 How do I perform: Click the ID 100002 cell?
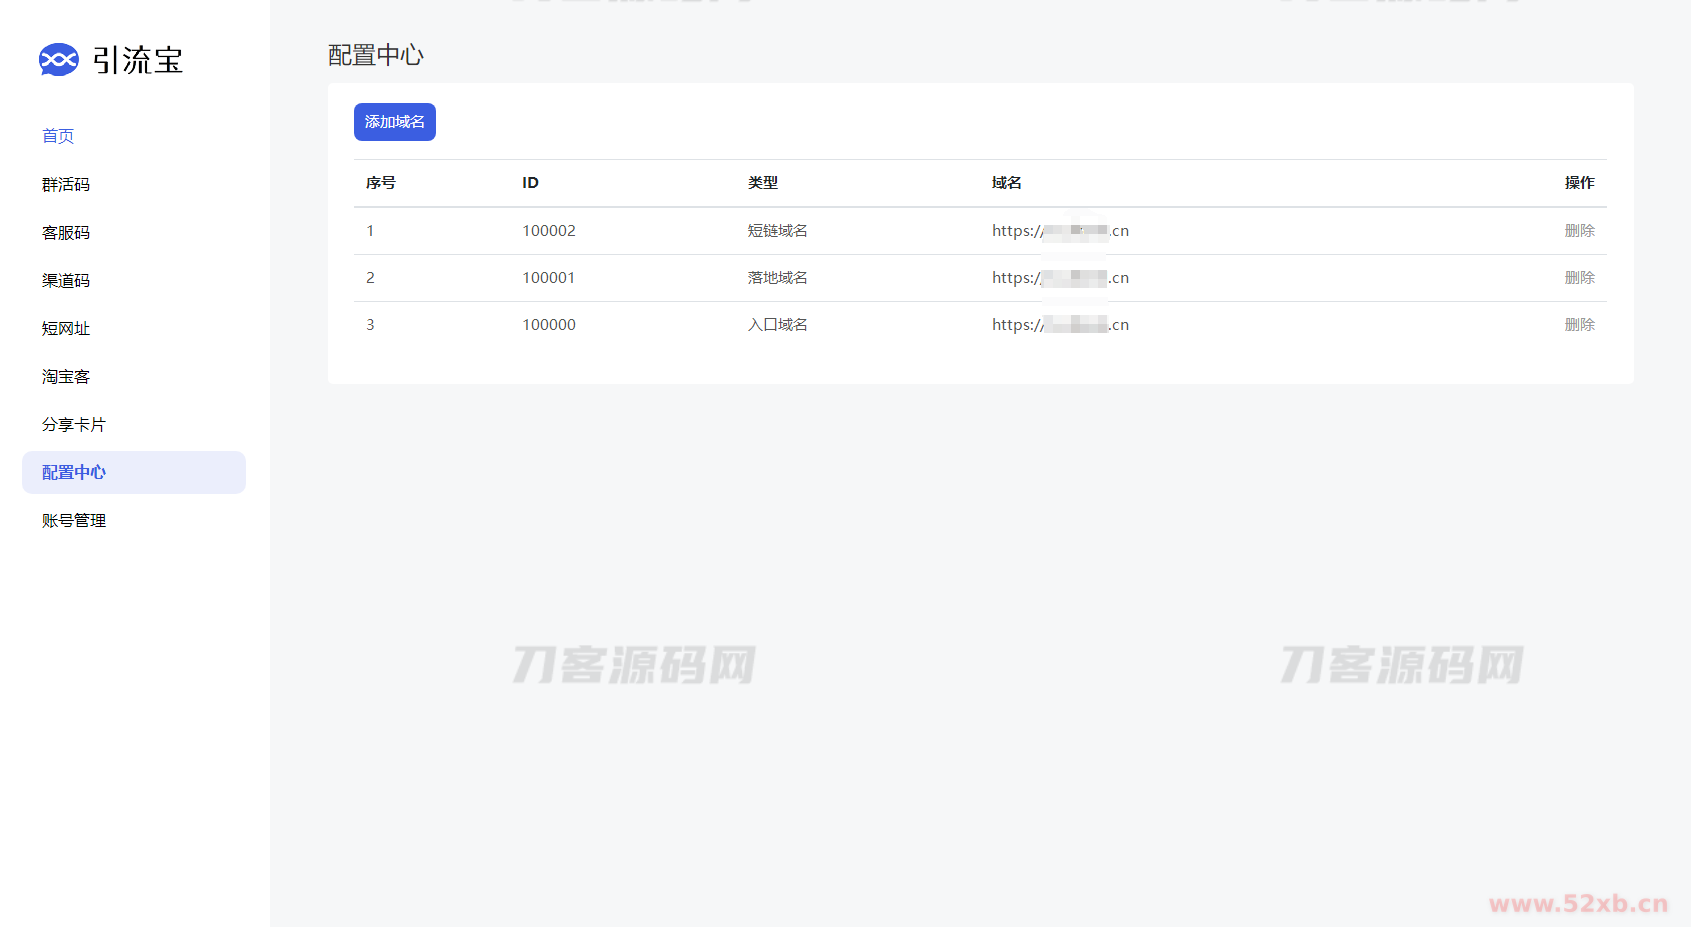[x=549, y=231]
